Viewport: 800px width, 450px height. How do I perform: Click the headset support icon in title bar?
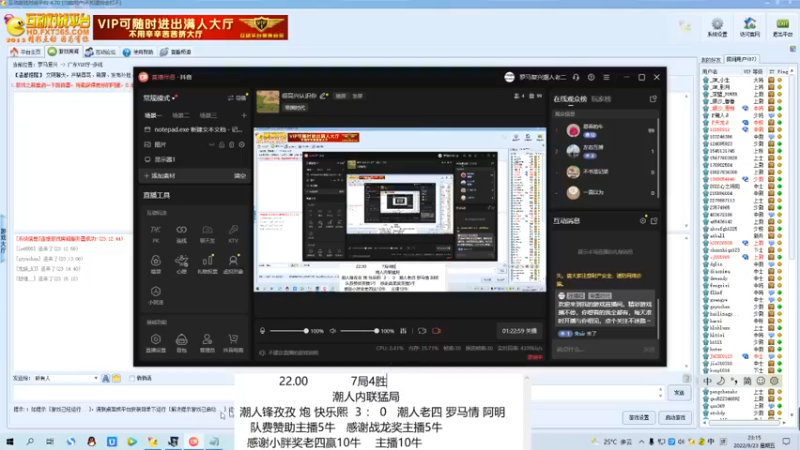click(576, 77)
